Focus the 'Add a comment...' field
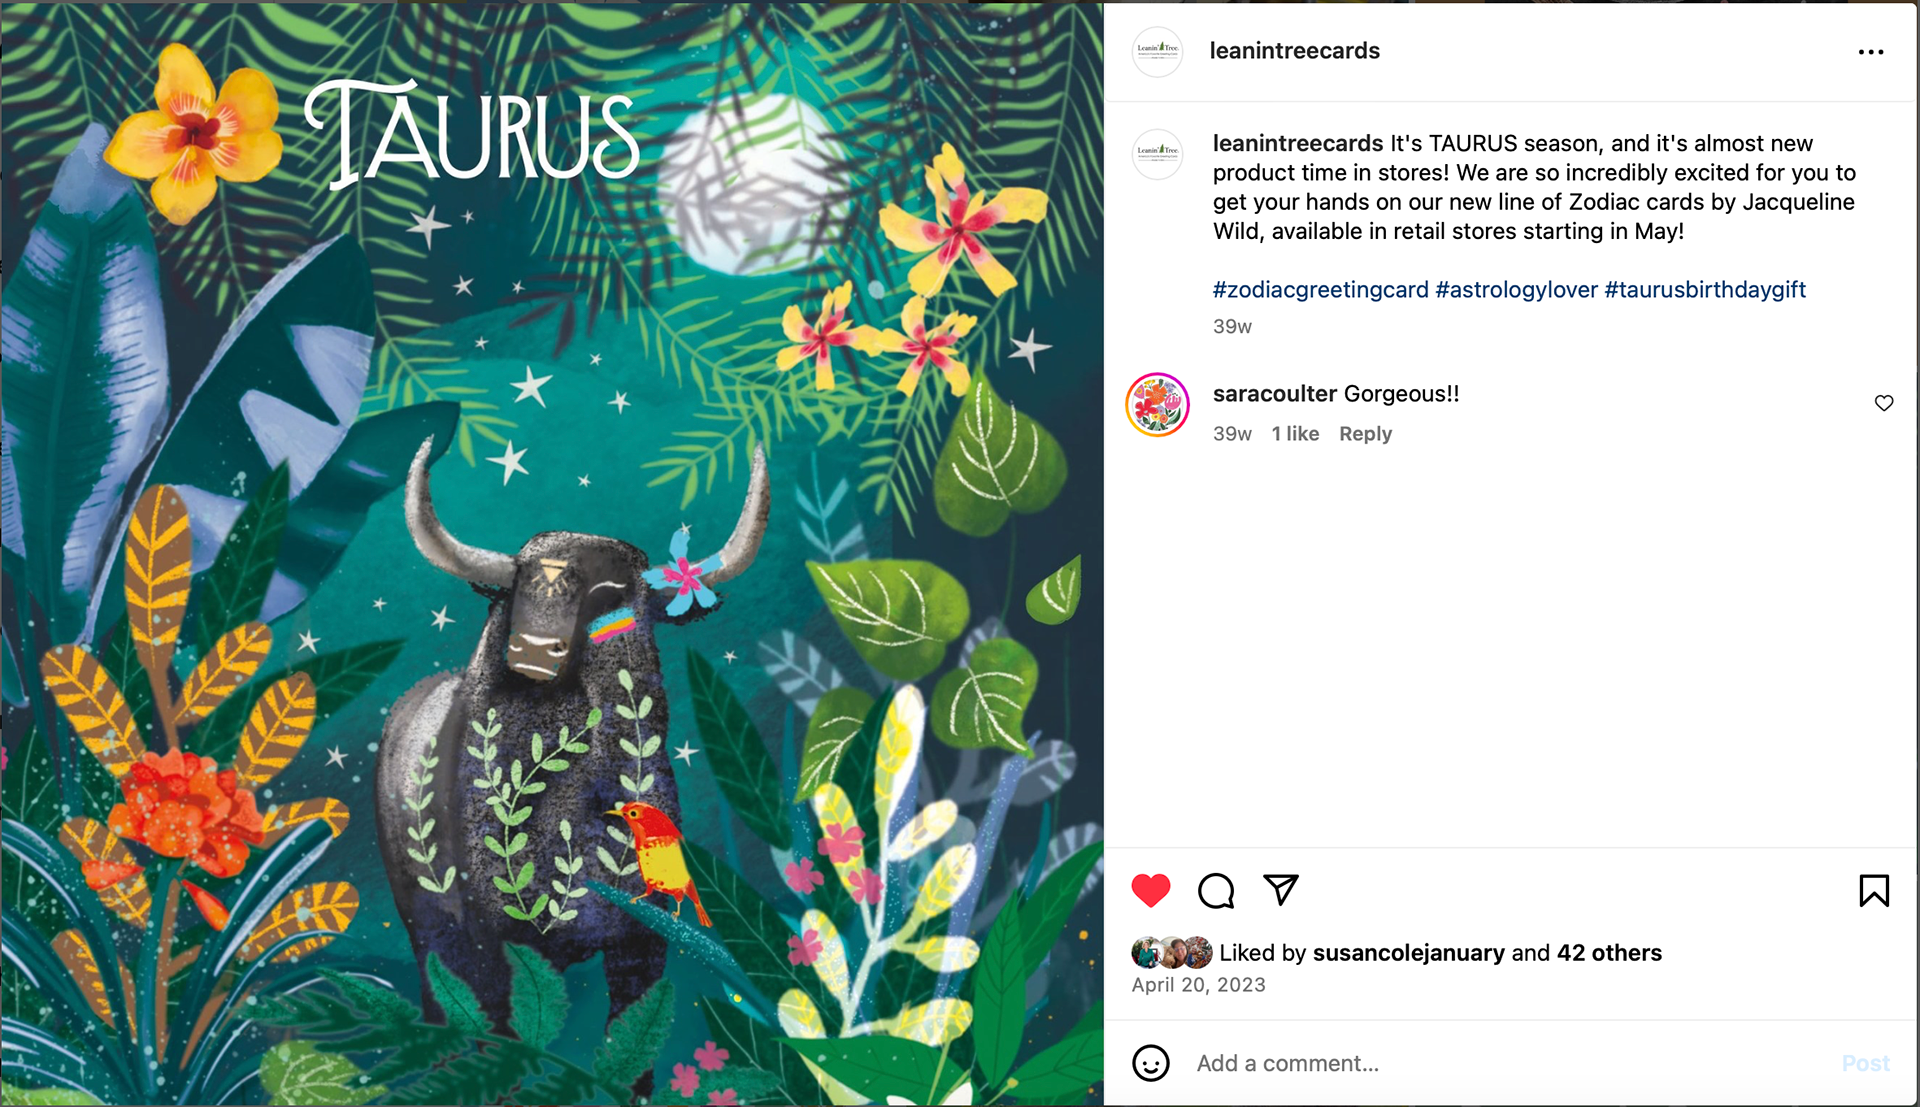This screenshot has width=1920, height=1107. click(1510, 1063)
